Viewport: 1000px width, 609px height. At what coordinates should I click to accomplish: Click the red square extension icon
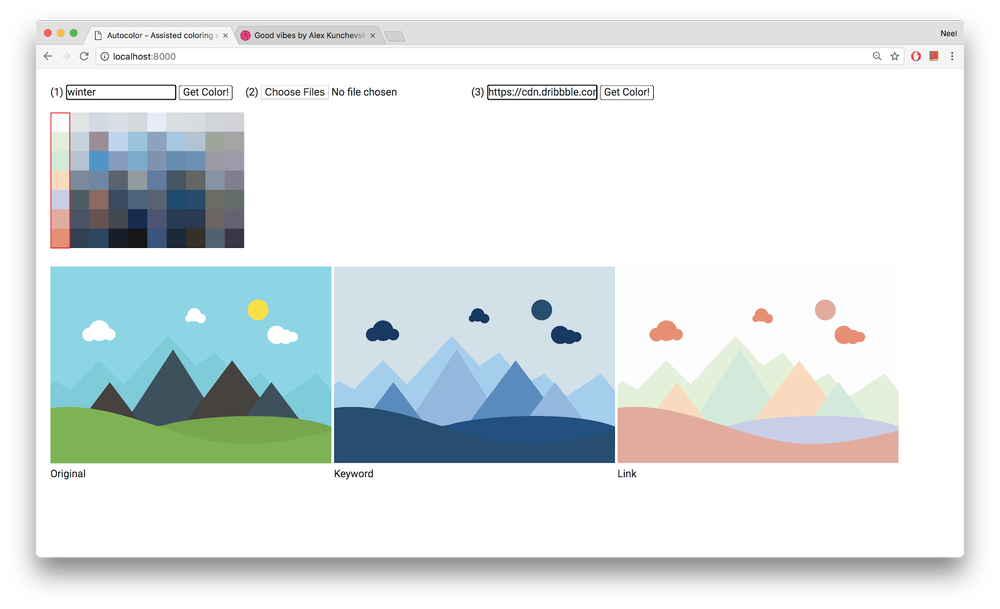pos(933,57)
